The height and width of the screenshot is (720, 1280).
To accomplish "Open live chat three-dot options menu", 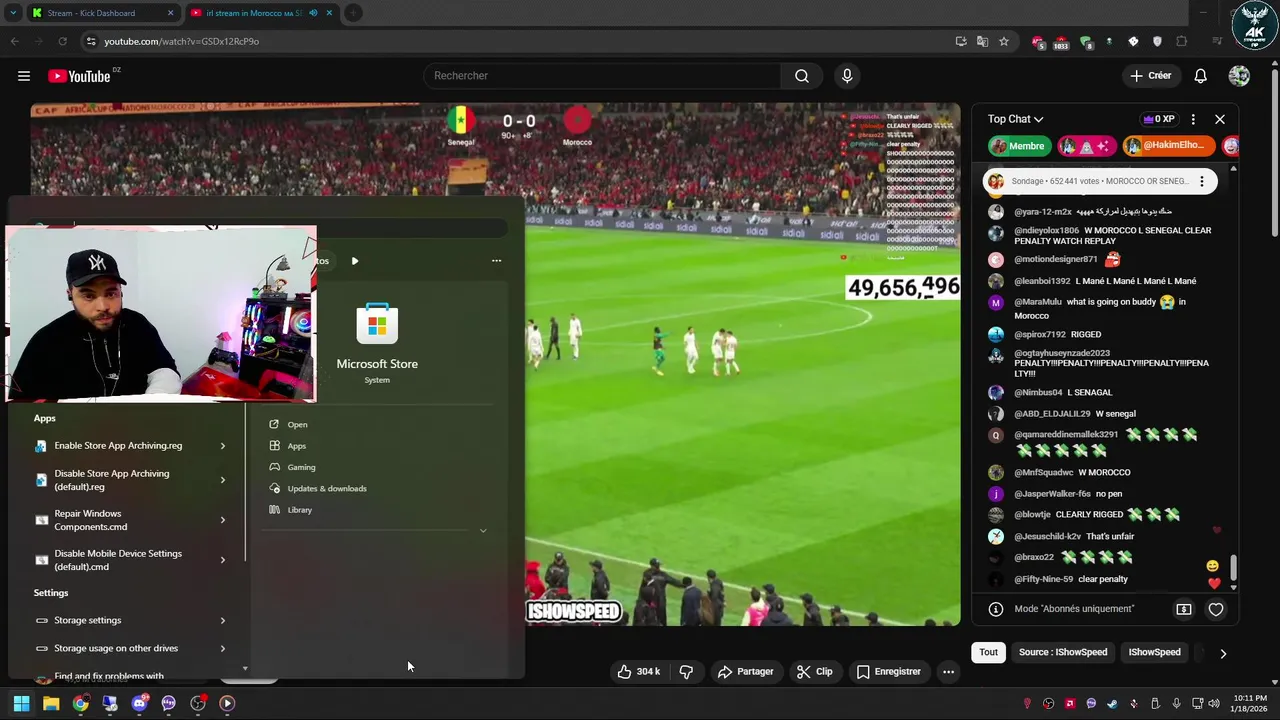I will [1193, 119].
